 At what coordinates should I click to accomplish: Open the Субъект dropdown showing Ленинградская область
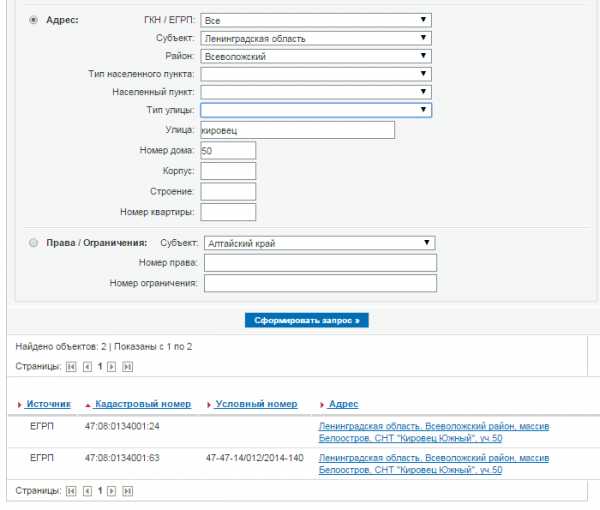click(316, 38)
